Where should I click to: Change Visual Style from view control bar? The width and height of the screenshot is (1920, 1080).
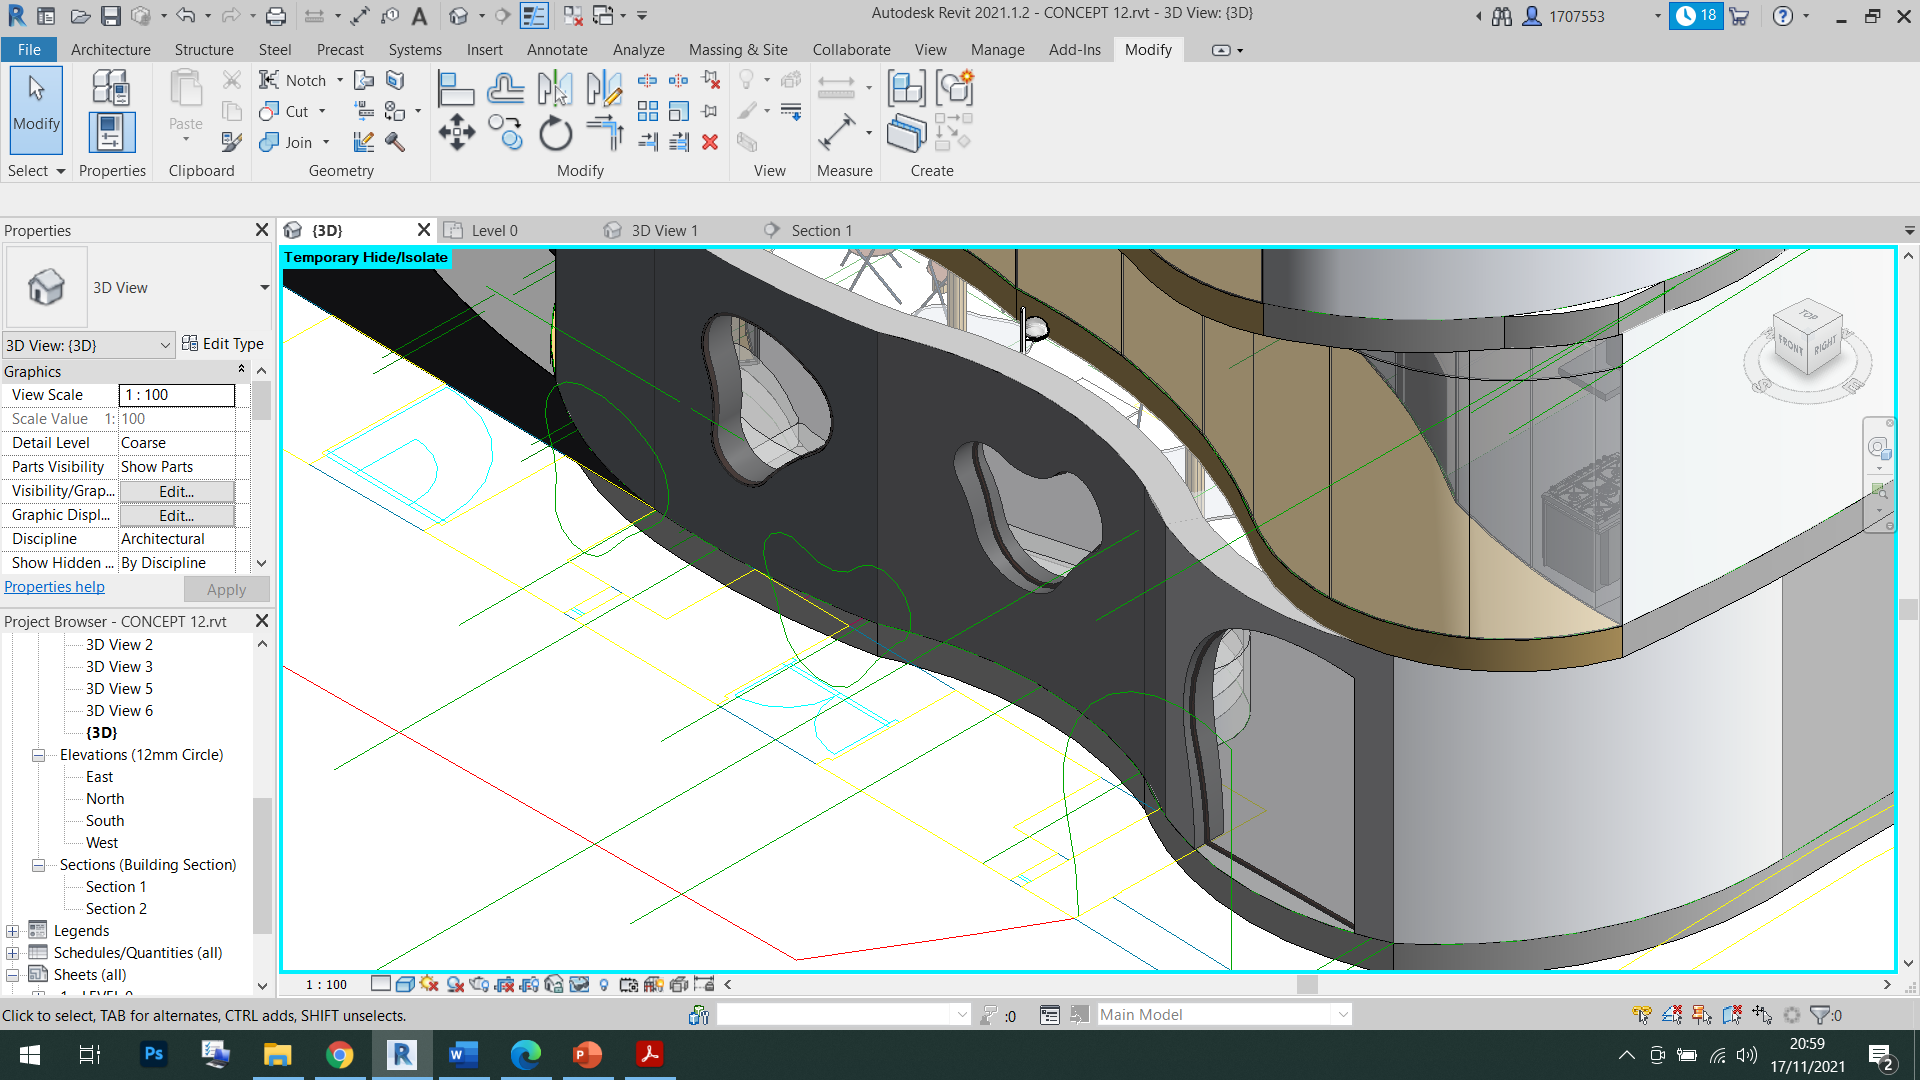click(x=405, y=984)
